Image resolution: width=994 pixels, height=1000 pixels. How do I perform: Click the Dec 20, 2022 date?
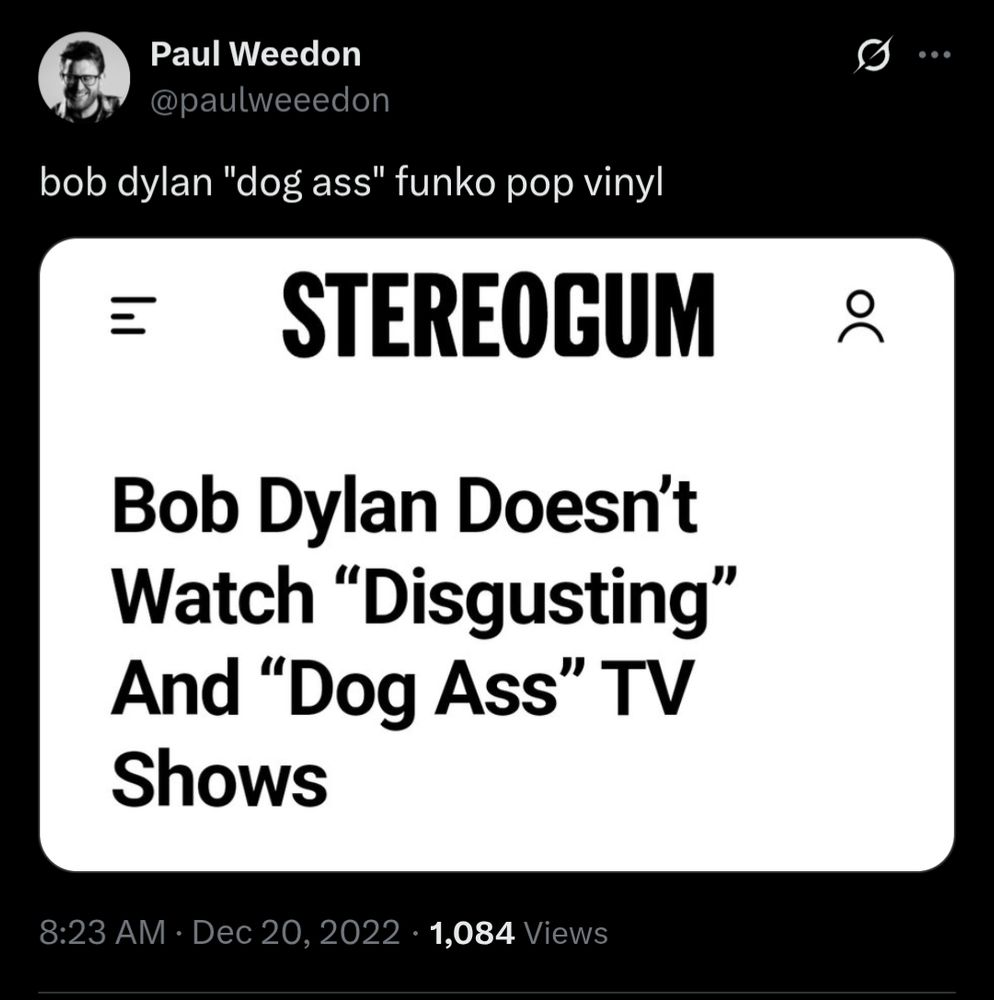click(x=296, y=933)
